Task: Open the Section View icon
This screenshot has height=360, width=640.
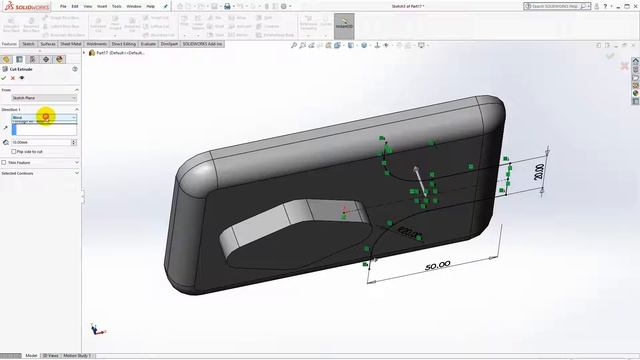Action: point(329,45)
